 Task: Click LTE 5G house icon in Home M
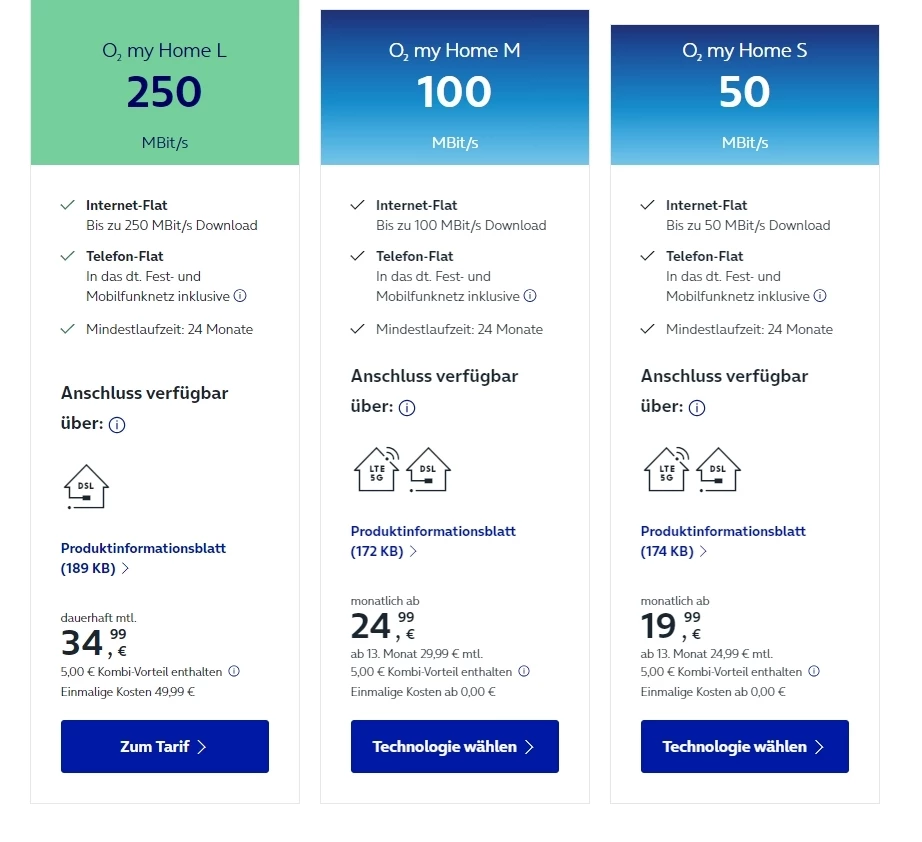pyautogui.click(x=377, y=468)
